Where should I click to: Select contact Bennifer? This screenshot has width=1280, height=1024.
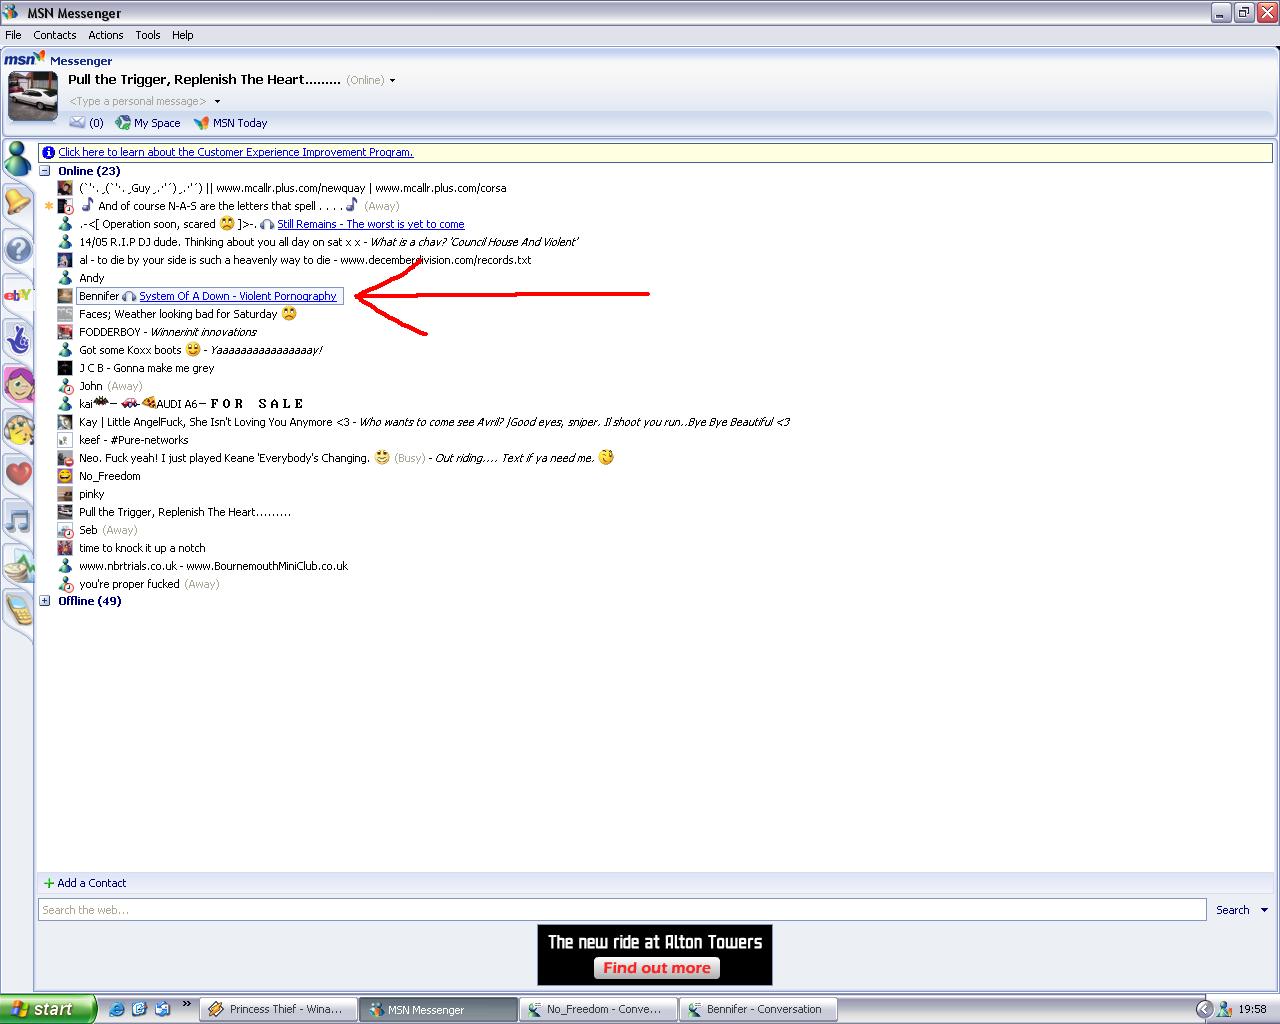99,296
